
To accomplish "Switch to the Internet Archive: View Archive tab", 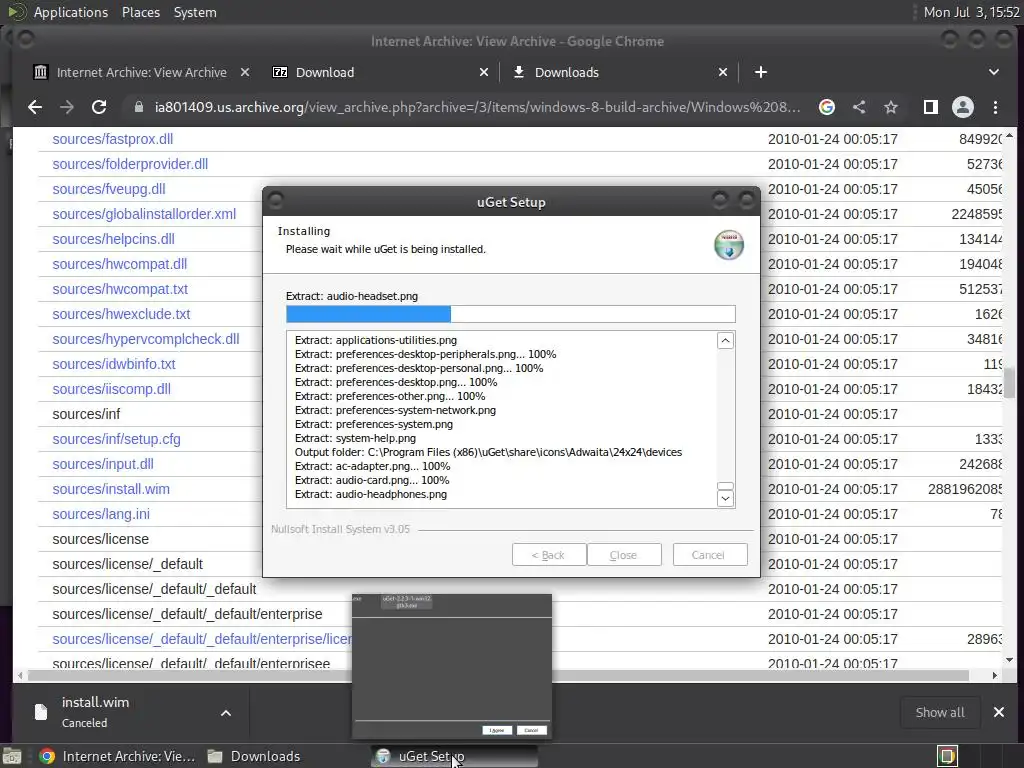I will pyautogui.click(x=141, y=72).
